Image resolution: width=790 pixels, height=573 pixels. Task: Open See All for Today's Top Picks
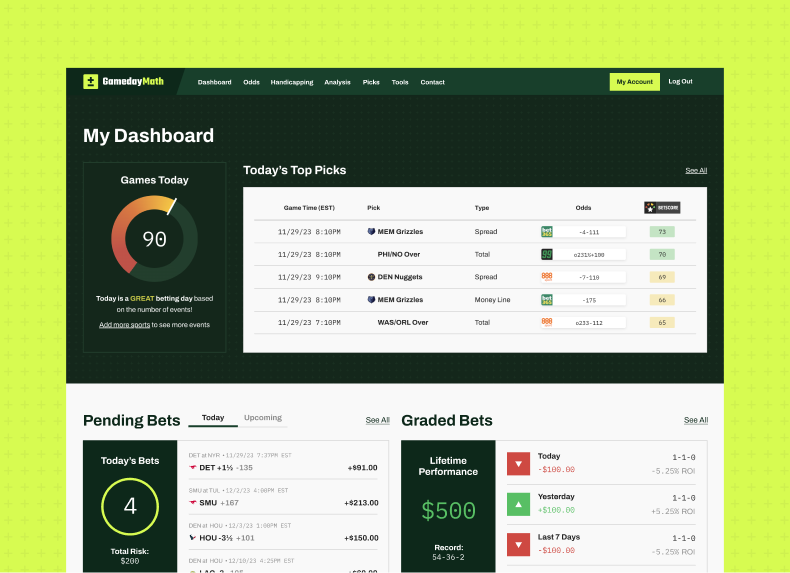tap(696, 170)
